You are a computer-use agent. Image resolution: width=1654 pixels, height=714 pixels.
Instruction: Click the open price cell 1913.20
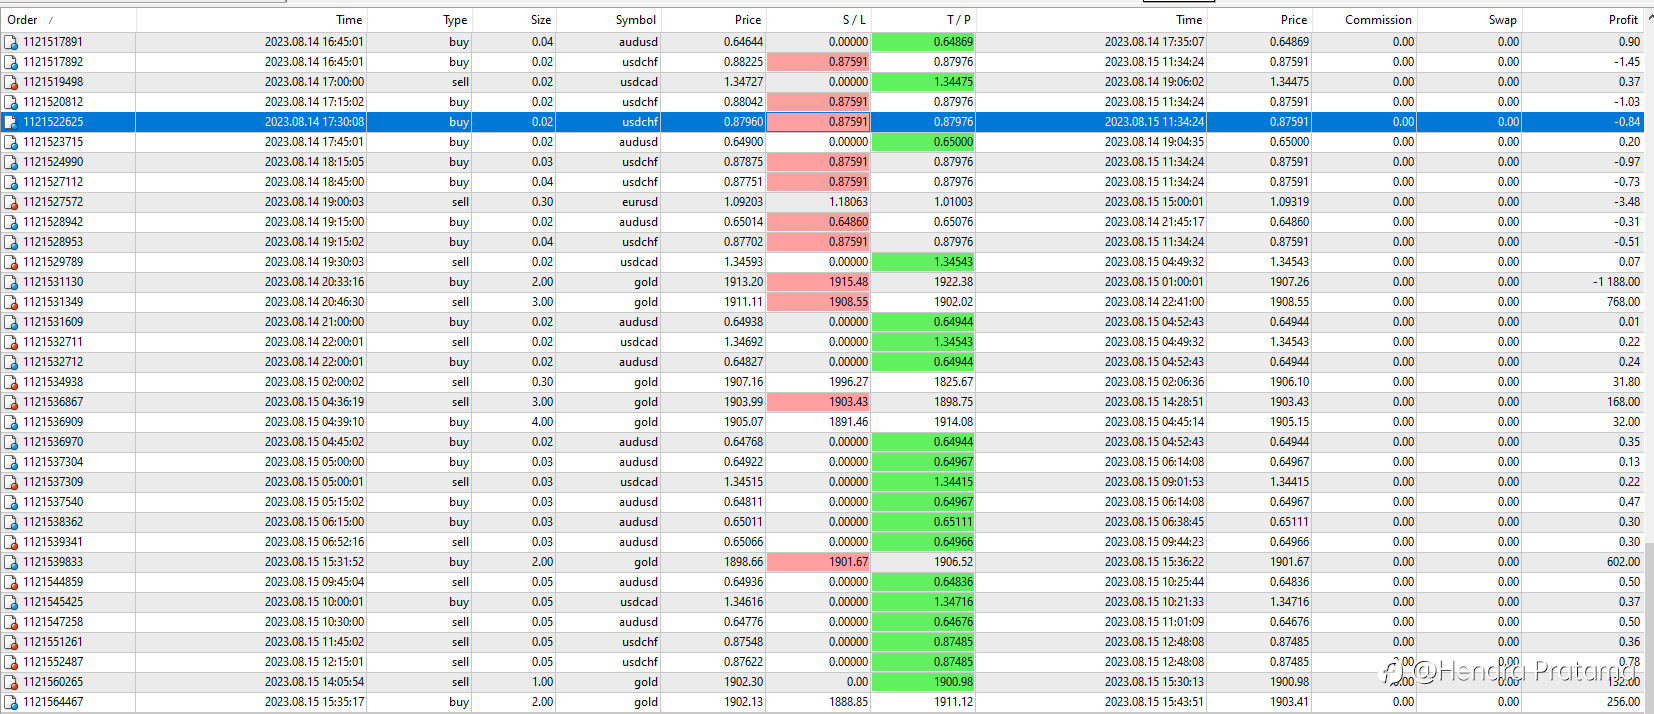[x=714, y=282]
